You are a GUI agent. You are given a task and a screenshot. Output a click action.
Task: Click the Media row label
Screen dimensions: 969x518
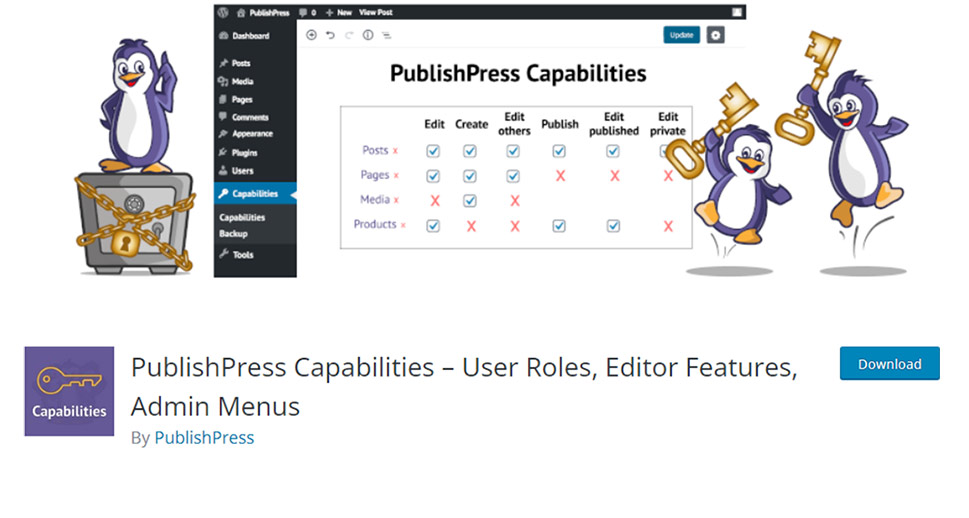(x=375, y=200)
